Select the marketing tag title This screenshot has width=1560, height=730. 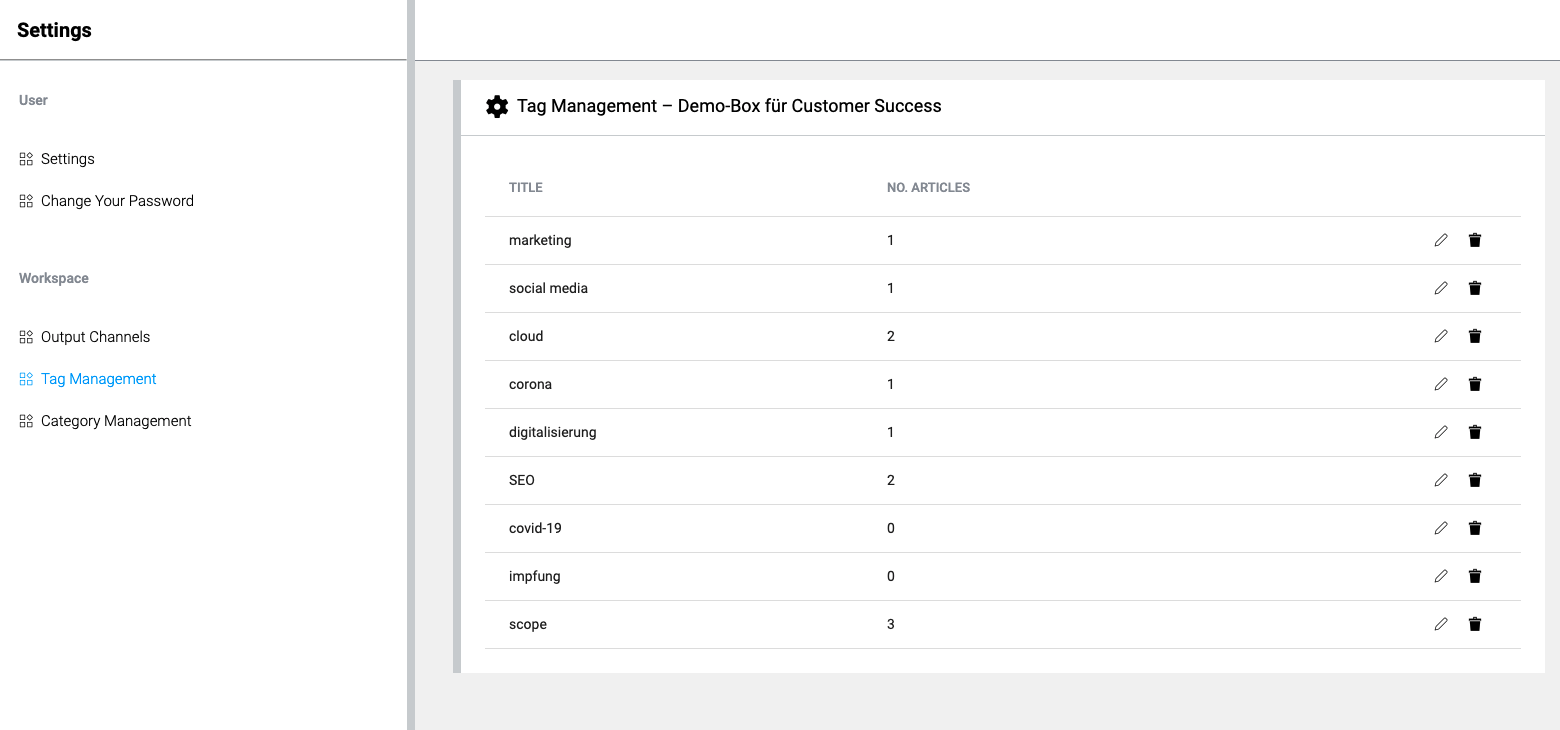(540, 240)
